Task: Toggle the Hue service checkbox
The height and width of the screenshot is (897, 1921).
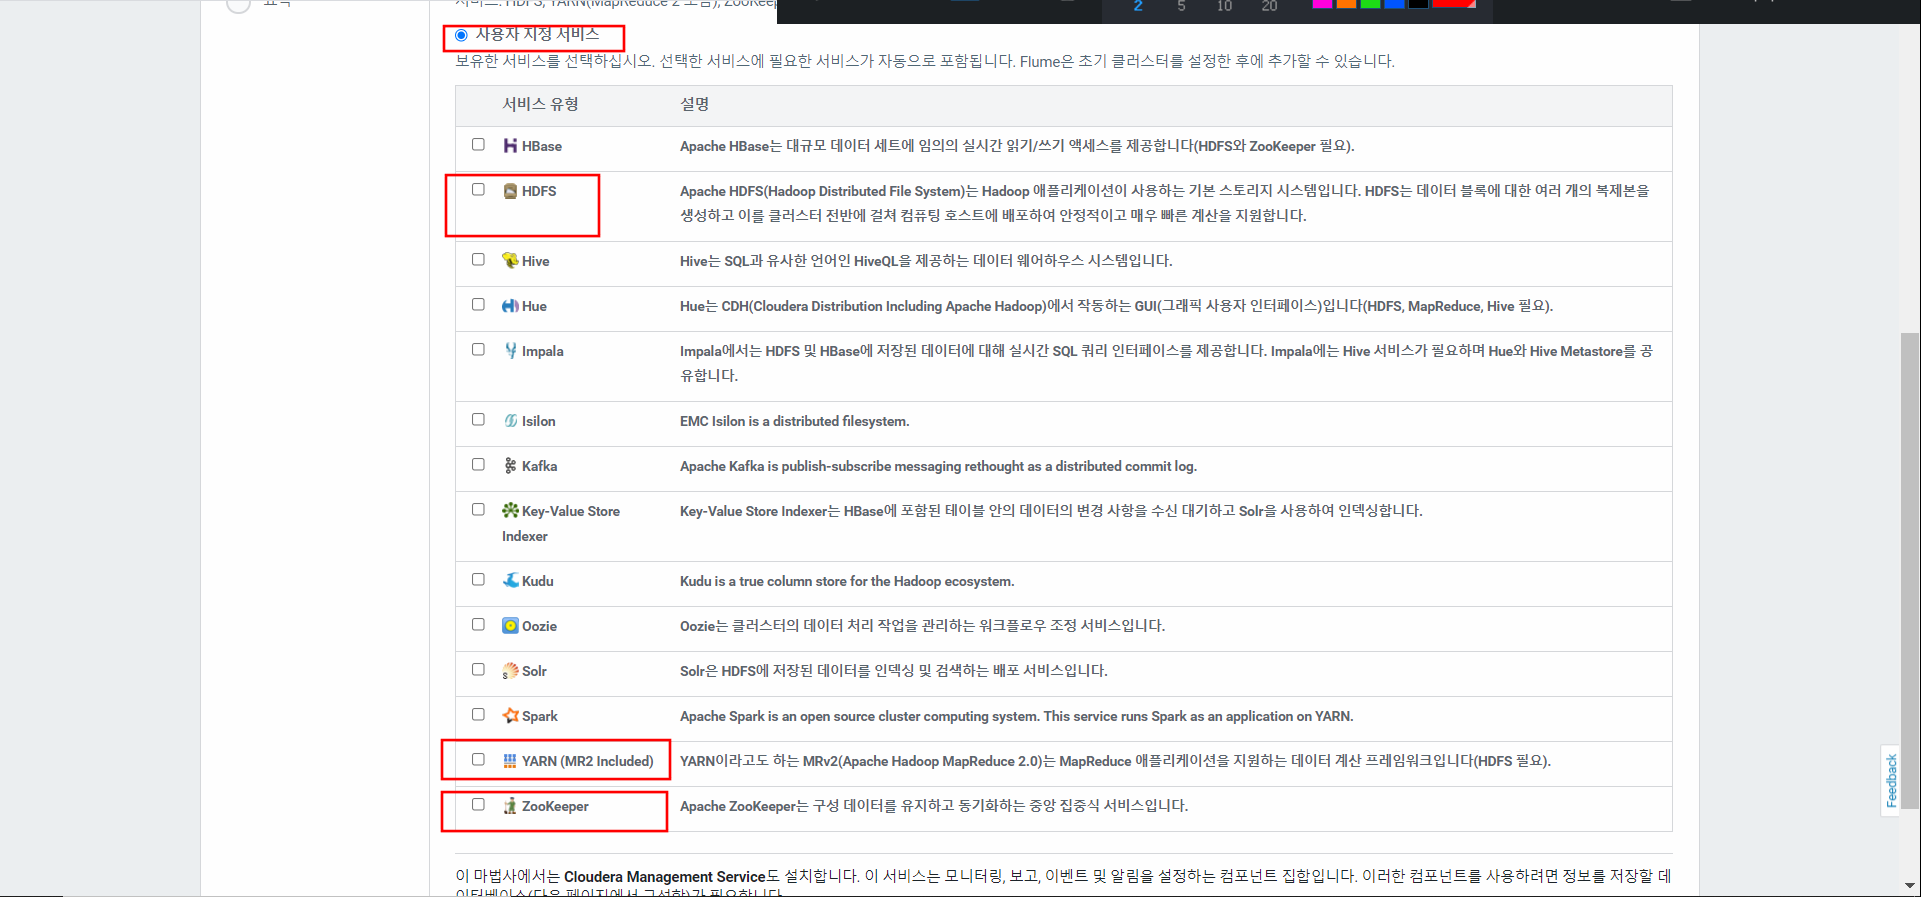Action: coord(478,304)
